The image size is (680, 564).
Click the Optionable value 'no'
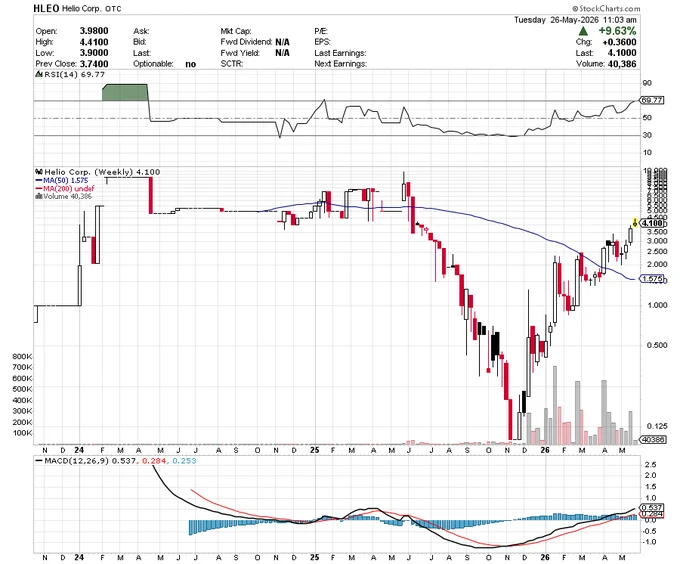pos(191,64)
